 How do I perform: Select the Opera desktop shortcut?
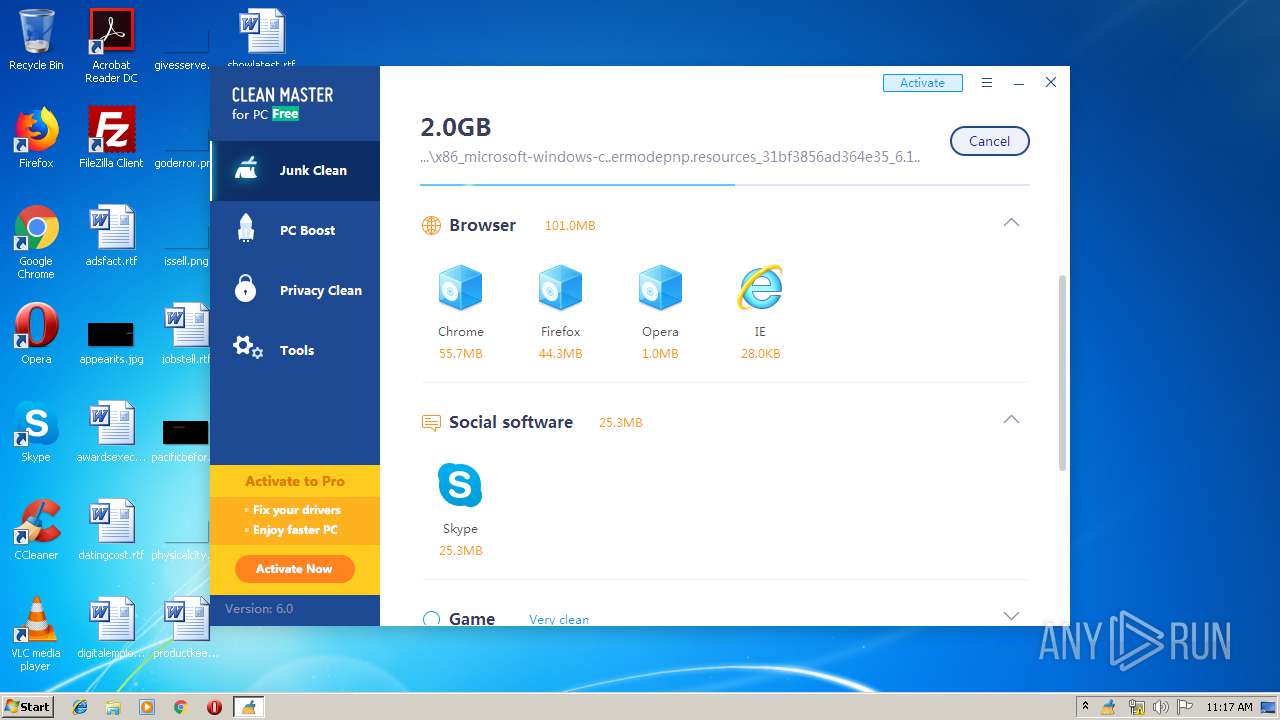click(36, 334)
